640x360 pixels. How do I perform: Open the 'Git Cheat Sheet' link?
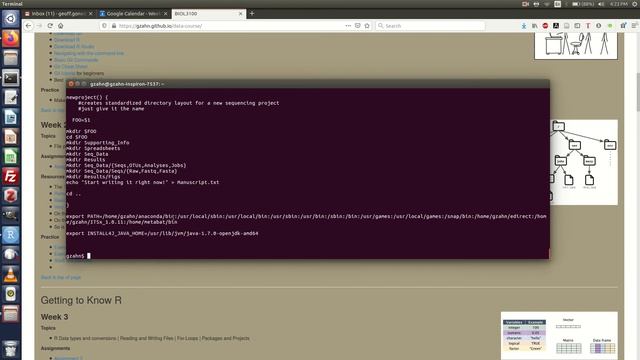point(71,67)
